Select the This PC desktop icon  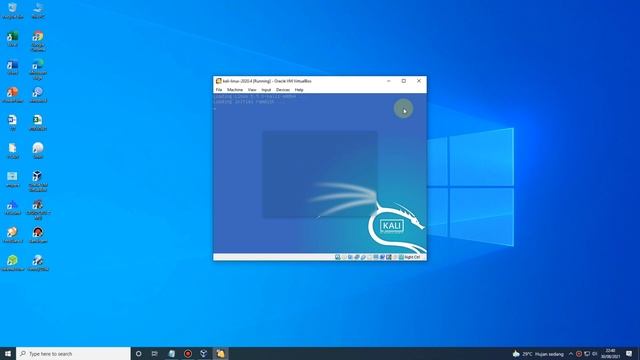coord(38,10)
